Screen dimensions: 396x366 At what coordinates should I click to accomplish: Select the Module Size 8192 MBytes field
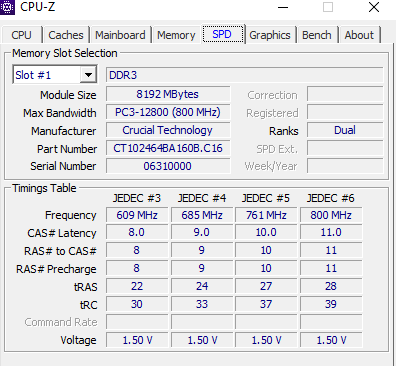[x=168, y=94]
